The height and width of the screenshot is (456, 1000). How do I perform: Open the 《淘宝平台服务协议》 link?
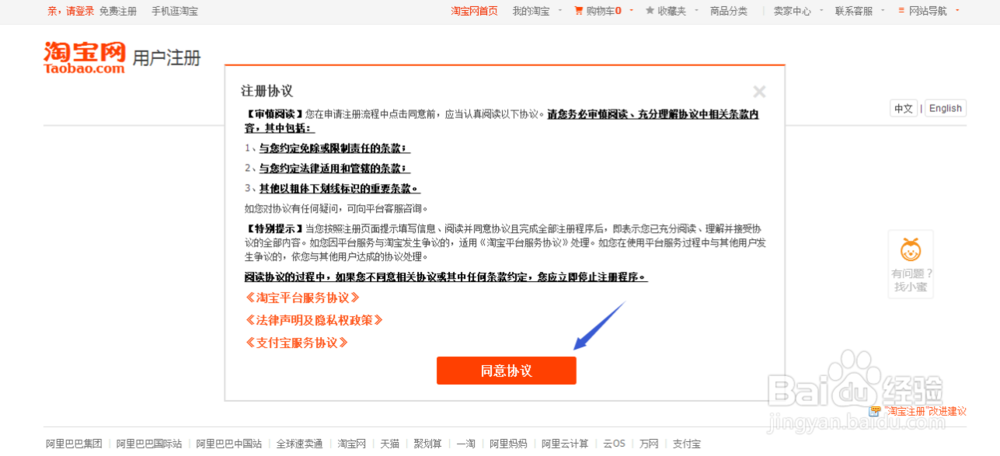pyautogui.click(x=302, y=297)
